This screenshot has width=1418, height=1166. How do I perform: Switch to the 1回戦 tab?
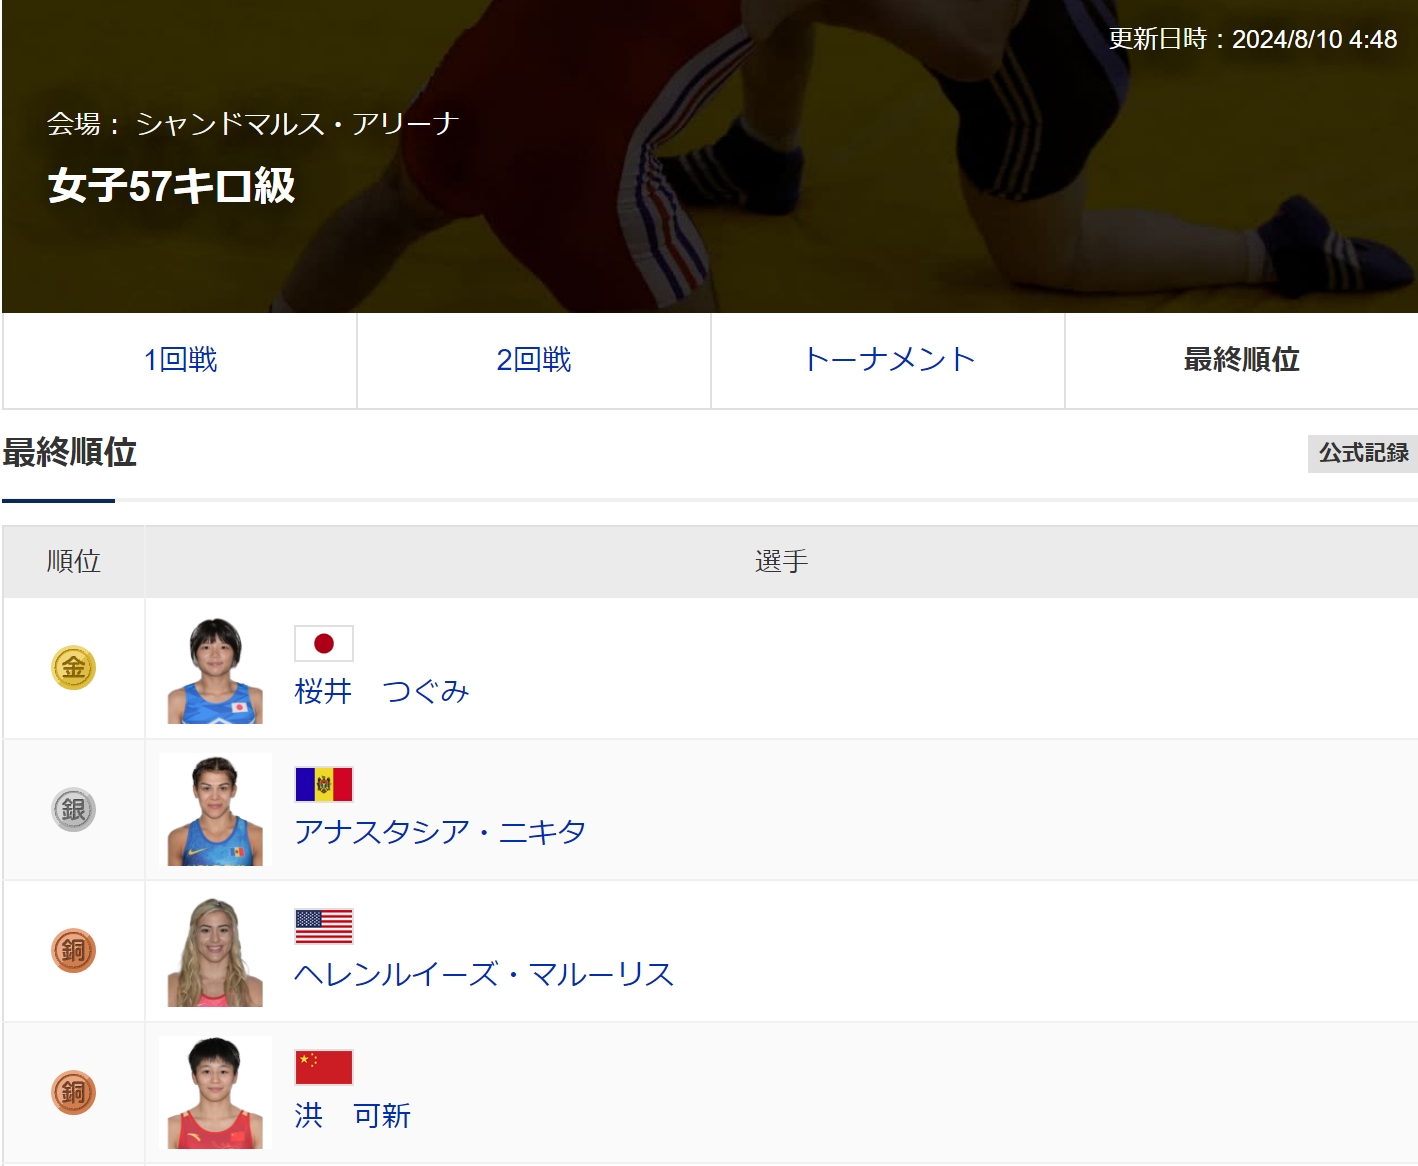[x=180, y=360]
